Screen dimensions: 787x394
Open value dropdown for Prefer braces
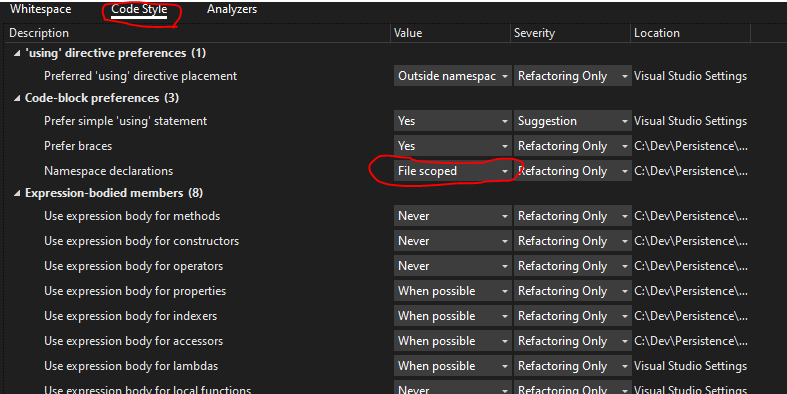tap(453, 146)
